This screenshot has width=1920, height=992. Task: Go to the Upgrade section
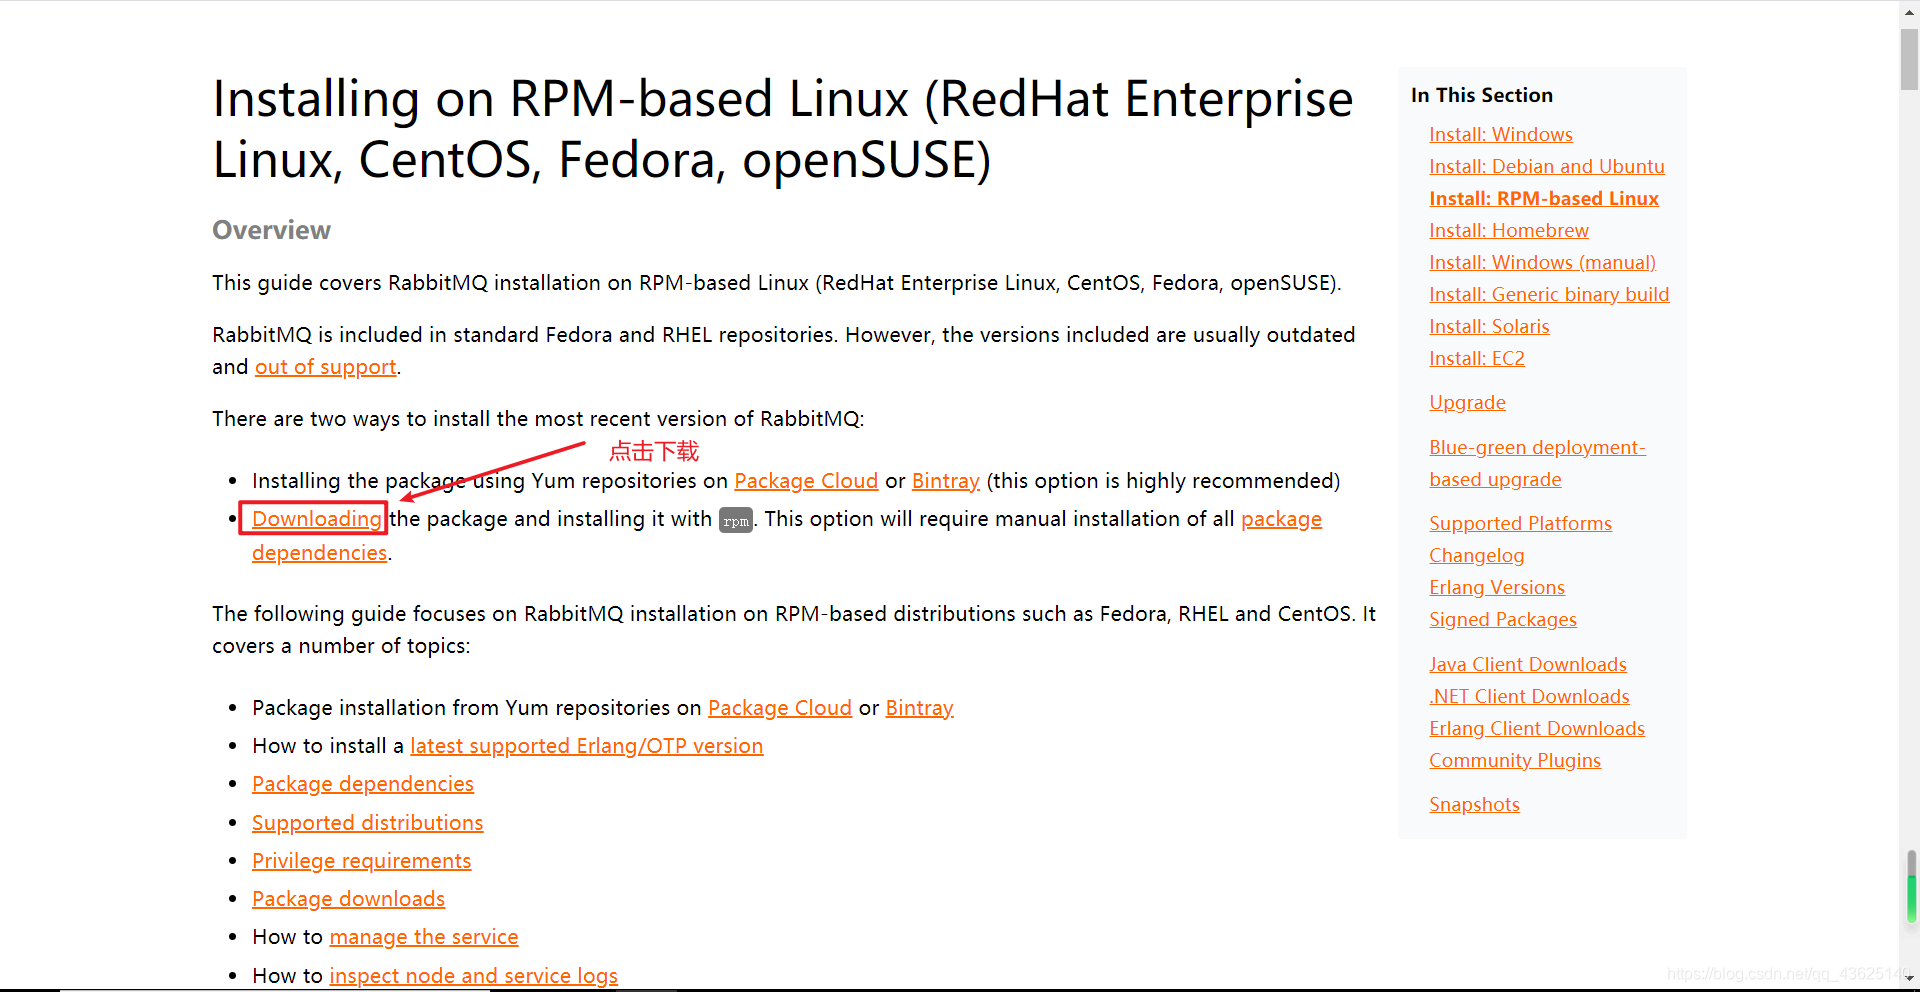point(1467,402)
